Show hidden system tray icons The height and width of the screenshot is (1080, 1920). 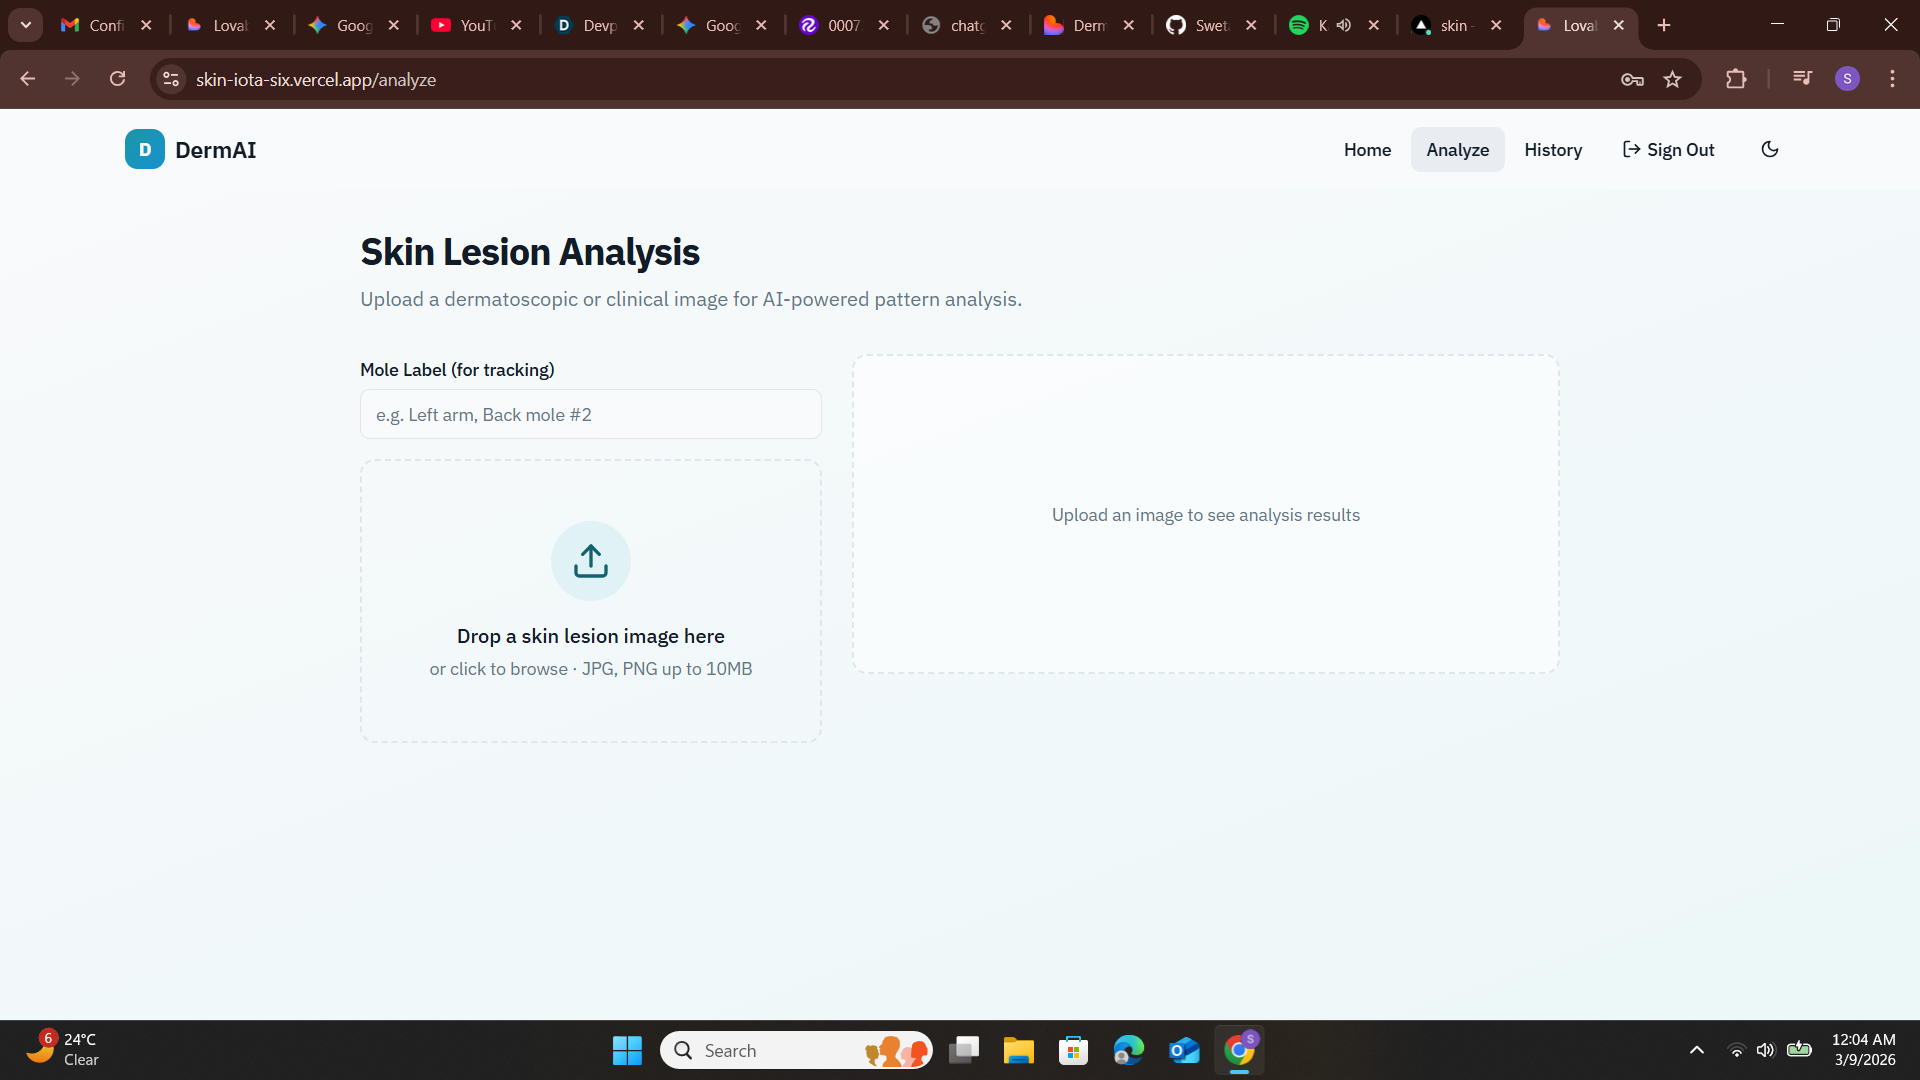[x=1696, y=1050]
